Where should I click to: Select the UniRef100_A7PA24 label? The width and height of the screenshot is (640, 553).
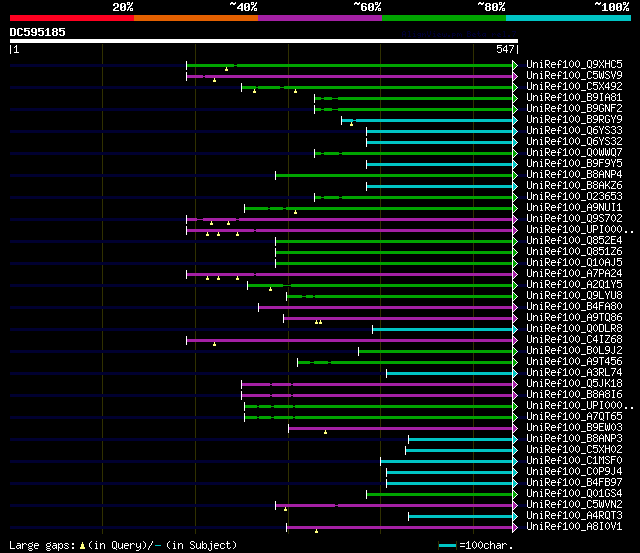tap(574, 274)
